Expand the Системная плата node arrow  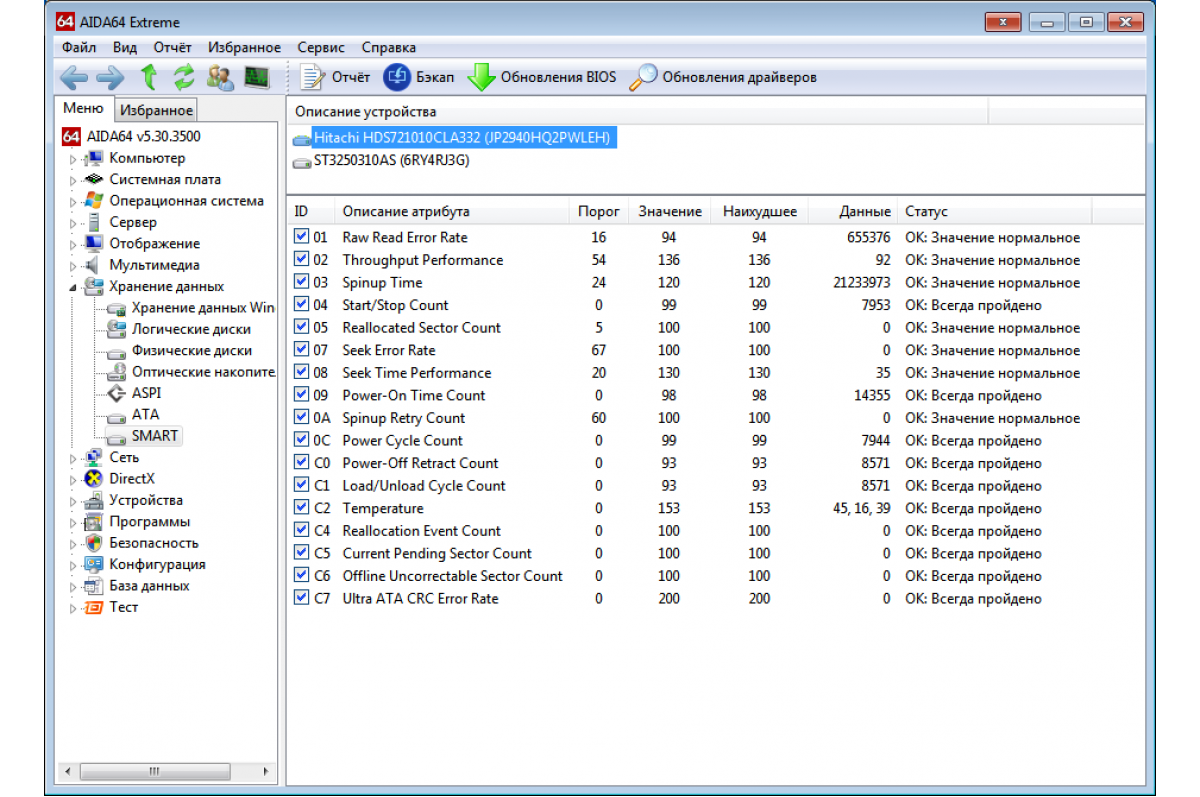72,180
